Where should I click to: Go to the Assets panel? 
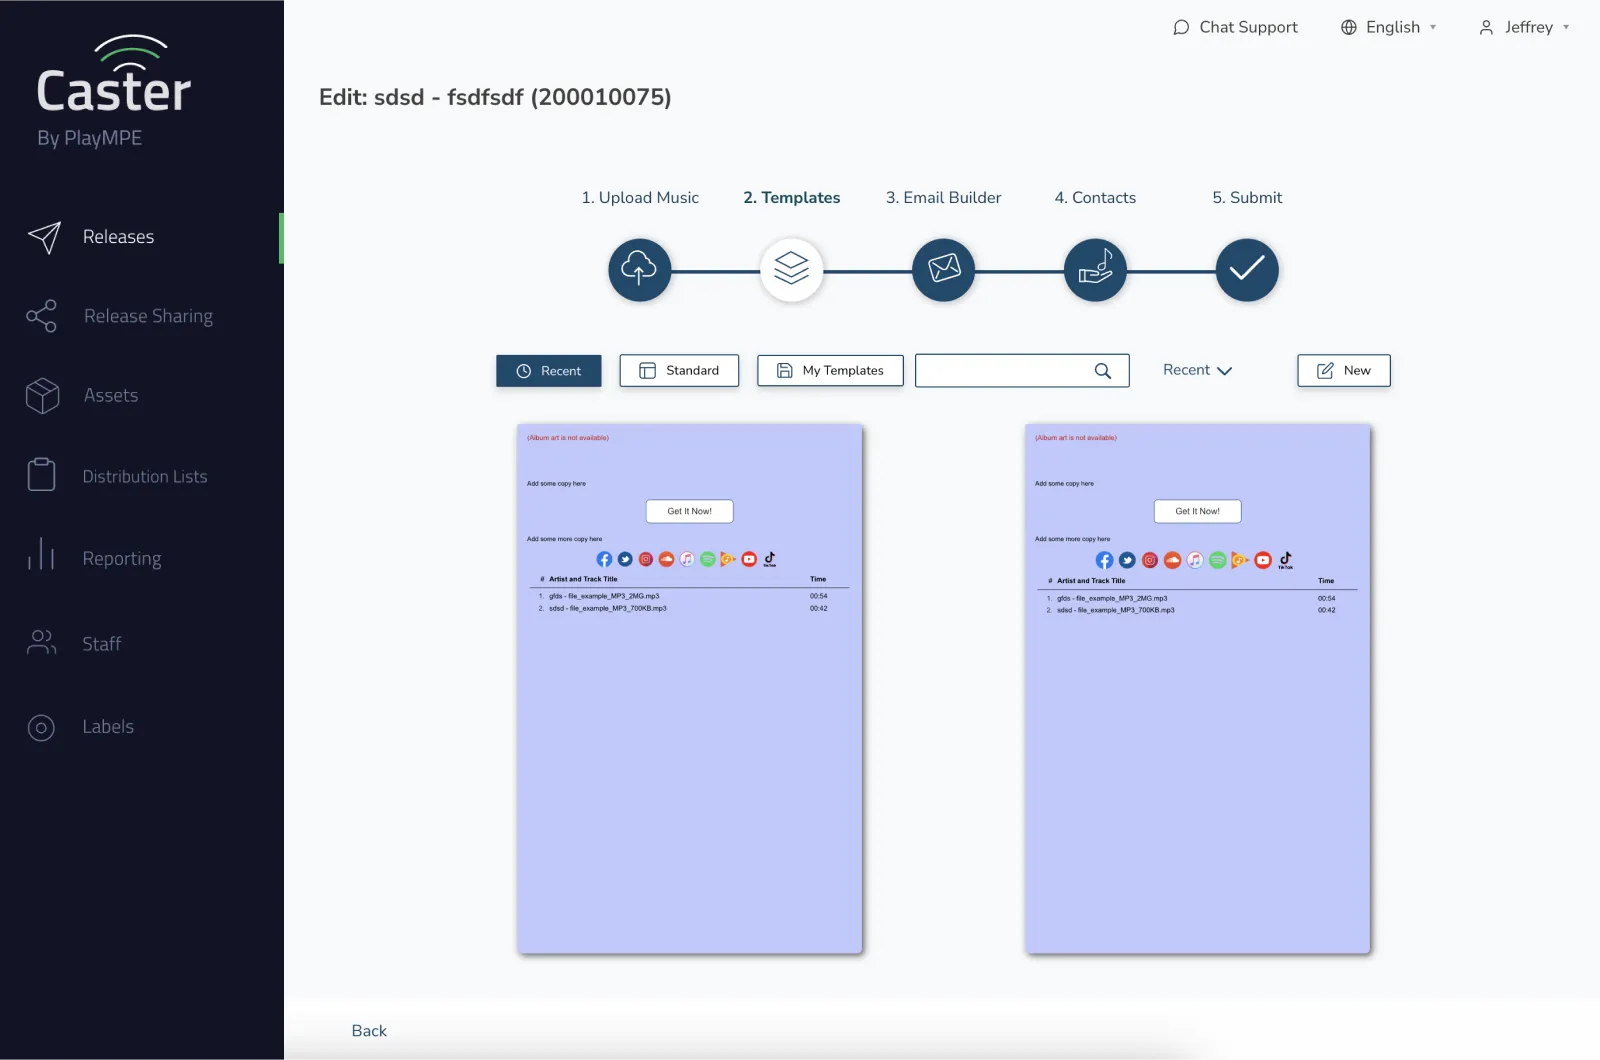pos(111,396)
